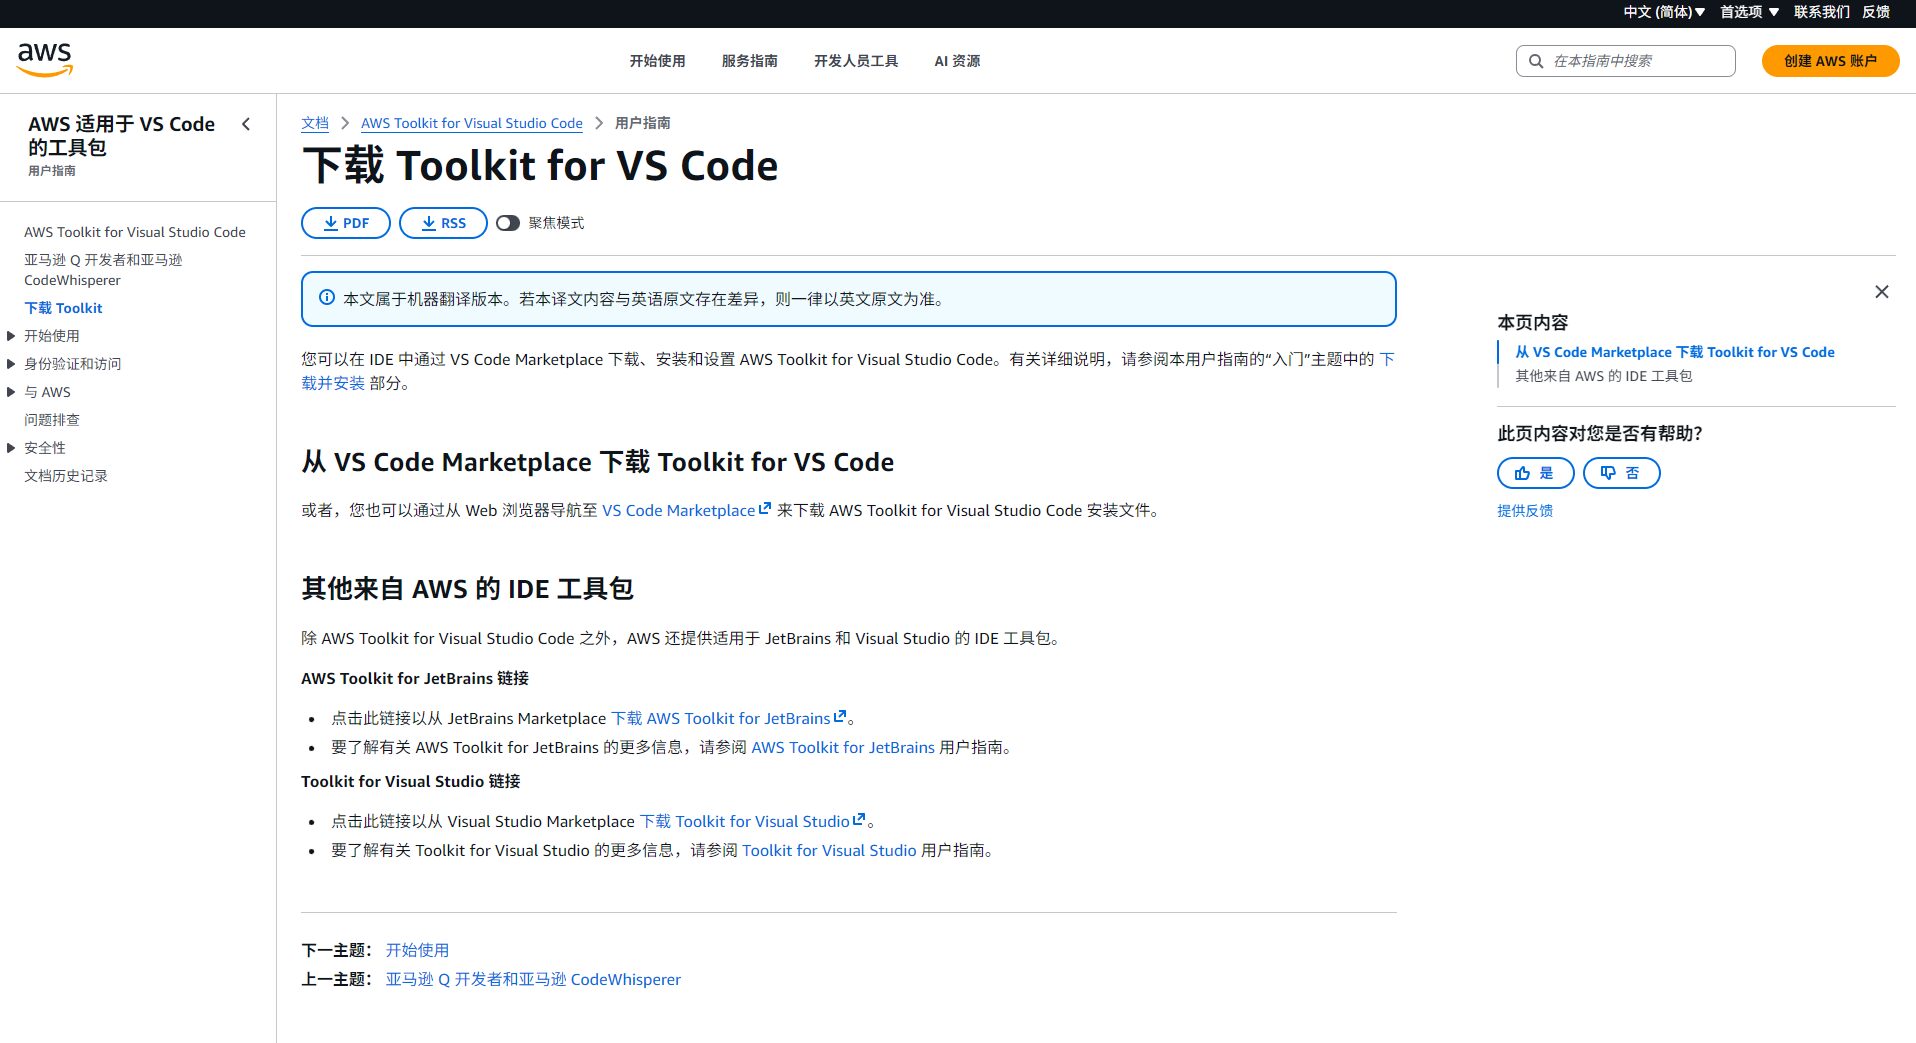Download the page as PDF
1916x1043 pixels.
coord(345,222)
